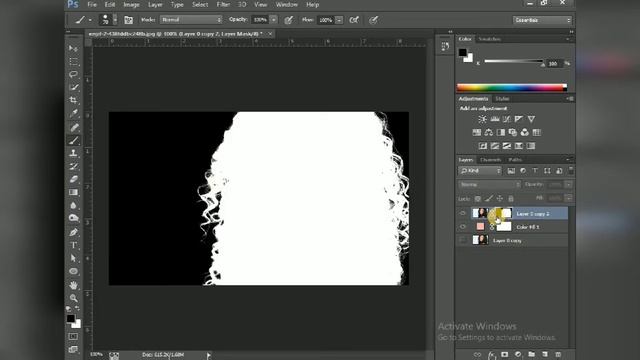
Task: Add a Levels adjustment layer
Action: pos(495,119)
